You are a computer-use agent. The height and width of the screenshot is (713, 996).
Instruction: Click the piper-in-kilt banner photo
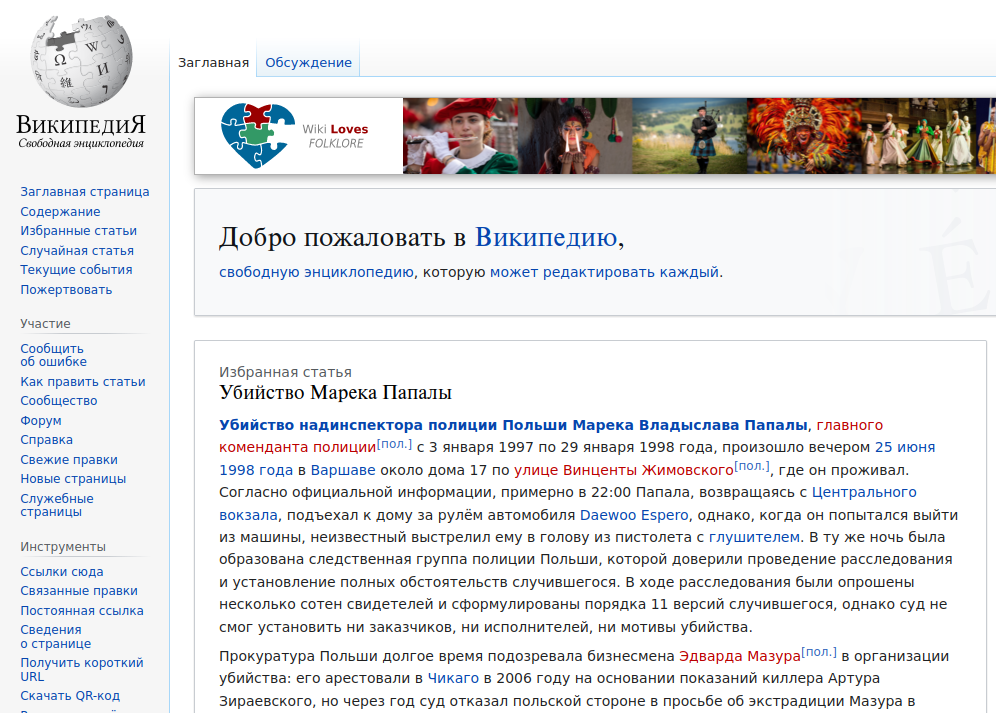689,135
